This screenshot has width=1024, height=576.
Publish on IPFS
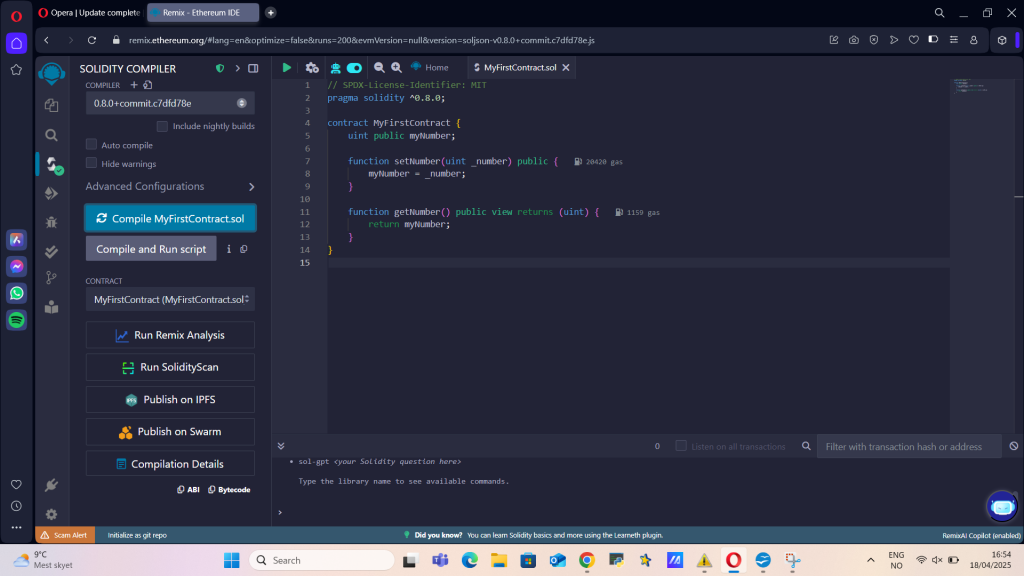tap(170, 399)
